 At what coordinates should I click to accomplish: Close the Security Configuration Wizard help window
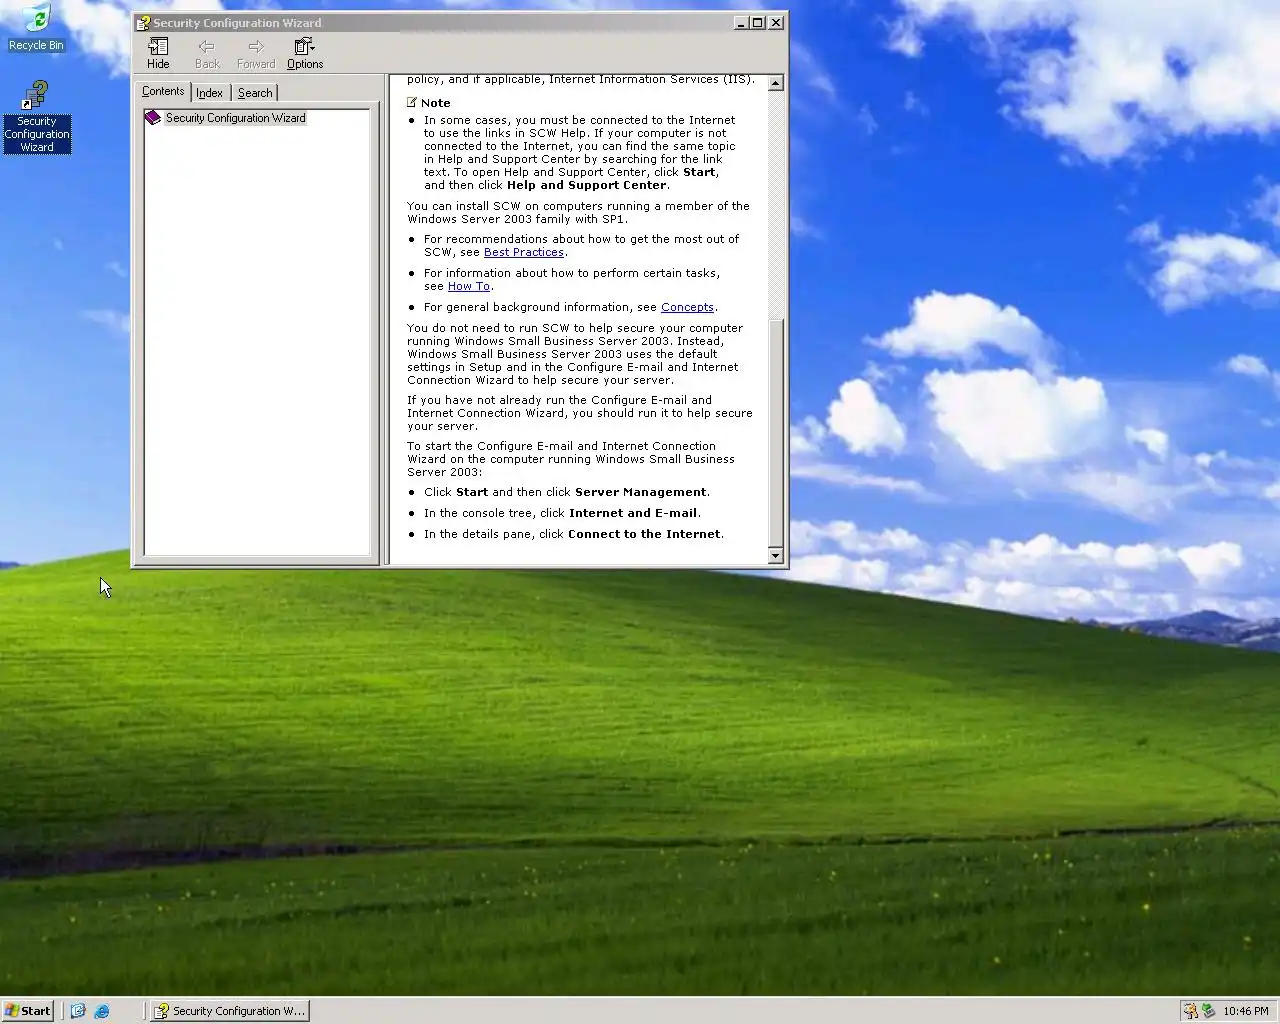click(x=776, y=22)
